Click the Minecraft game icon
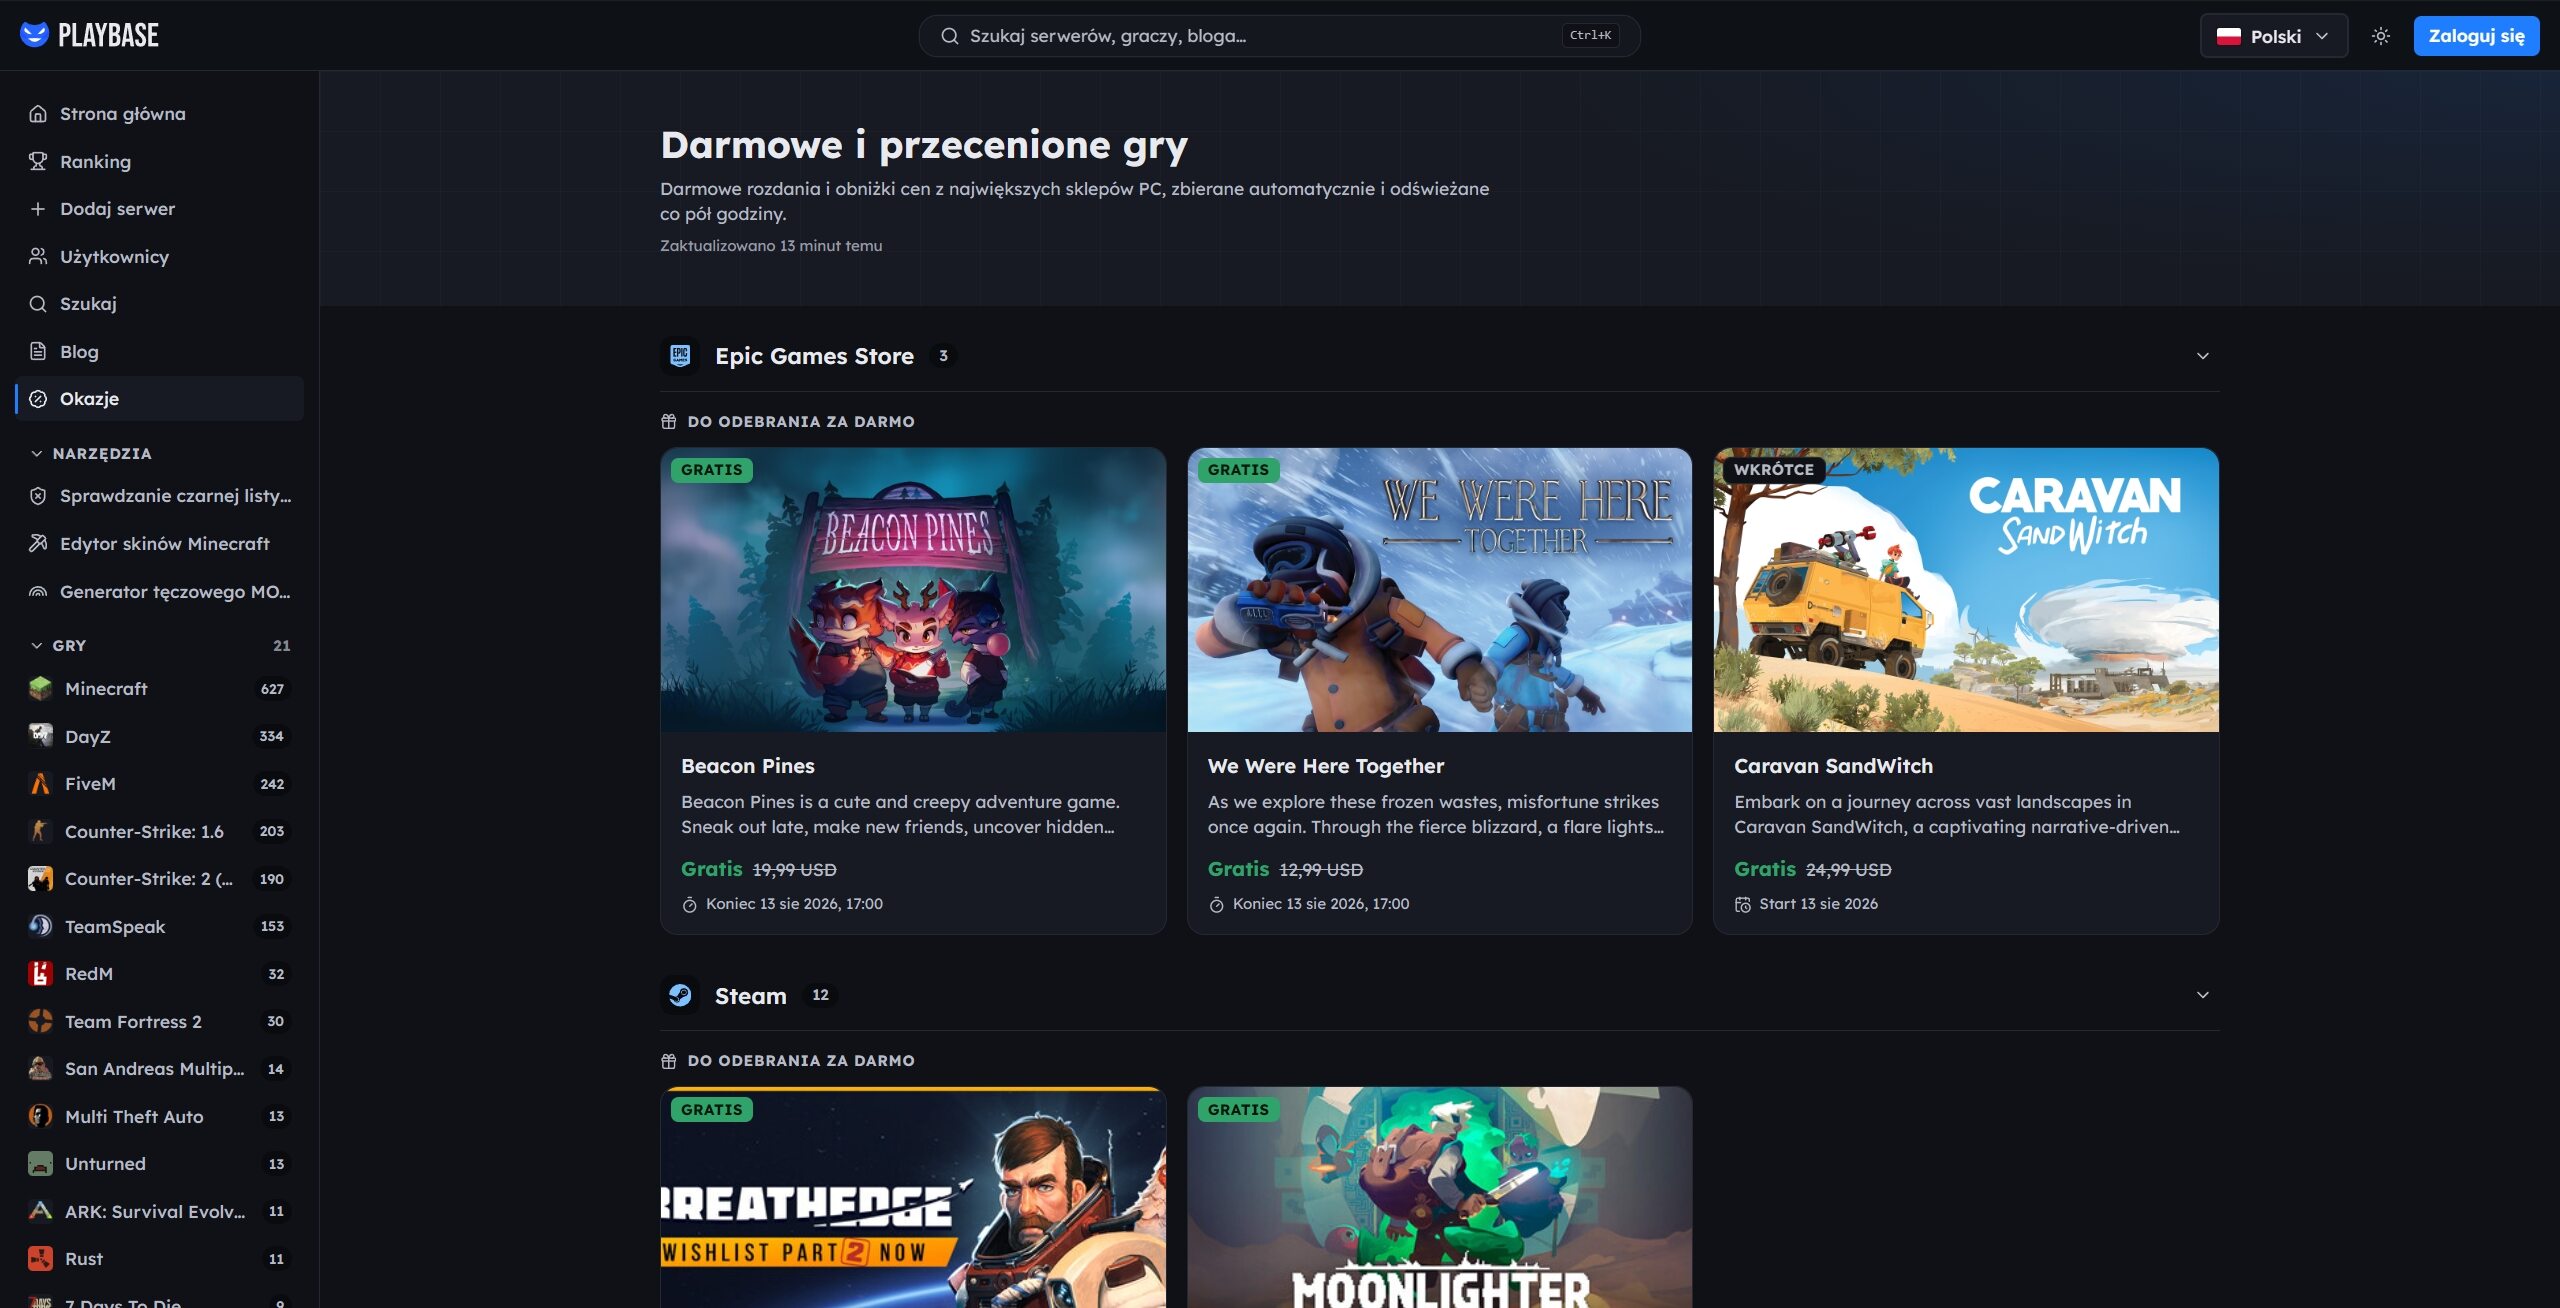Viewport: 2560px width, 1308px height. pyautogui.click(x=40, y=689)
